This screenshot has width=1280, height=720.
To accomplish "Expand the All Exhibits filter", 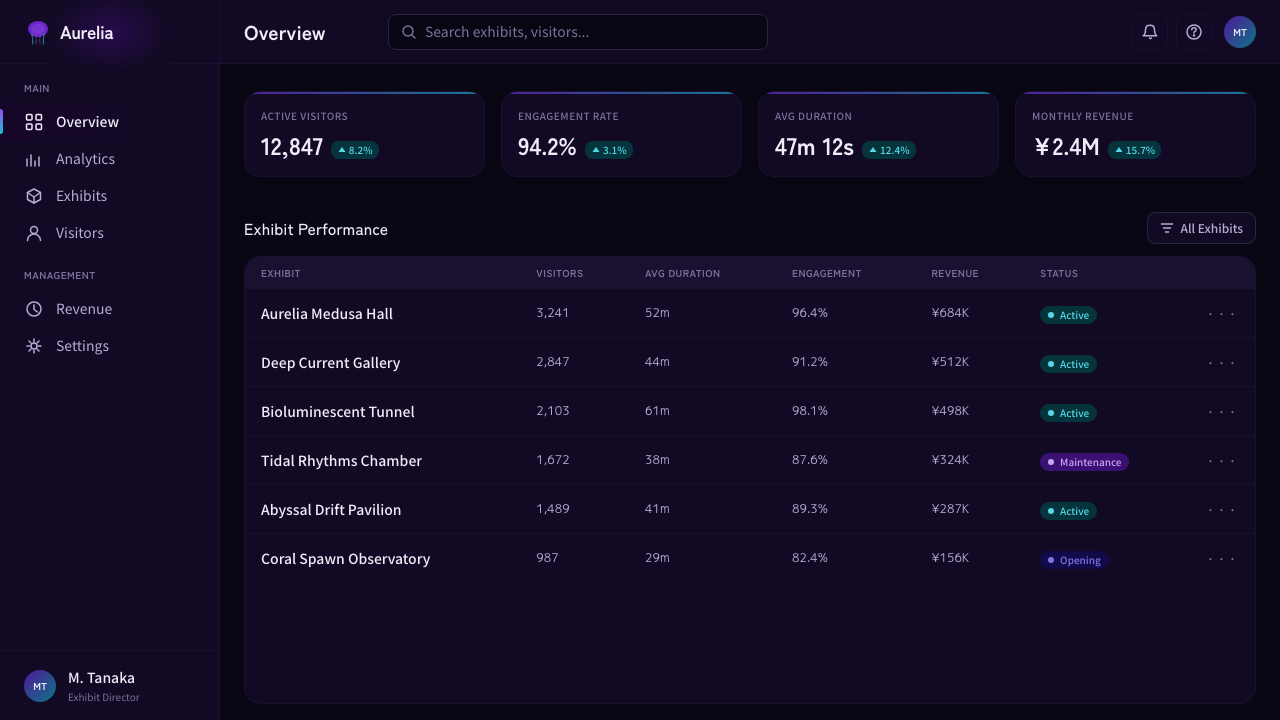I will coord(1201,228).
